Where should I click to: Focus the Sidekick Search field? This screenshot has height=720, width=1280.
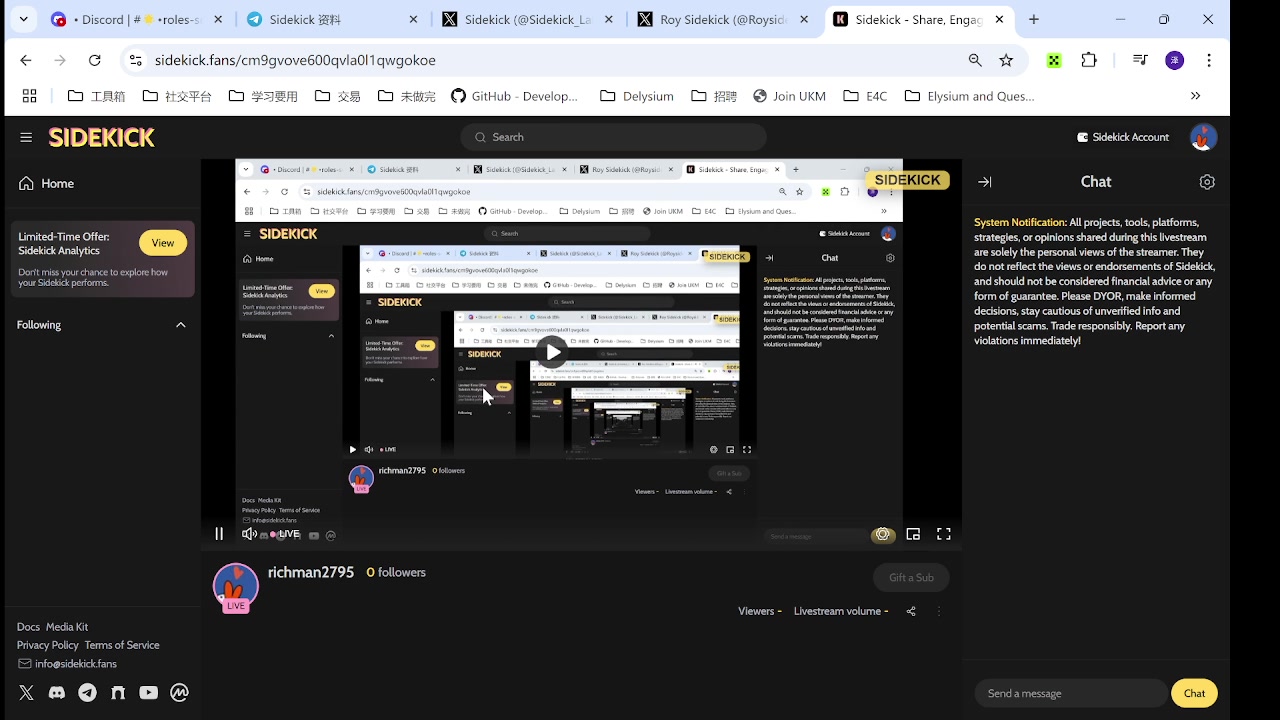(613, 137)
